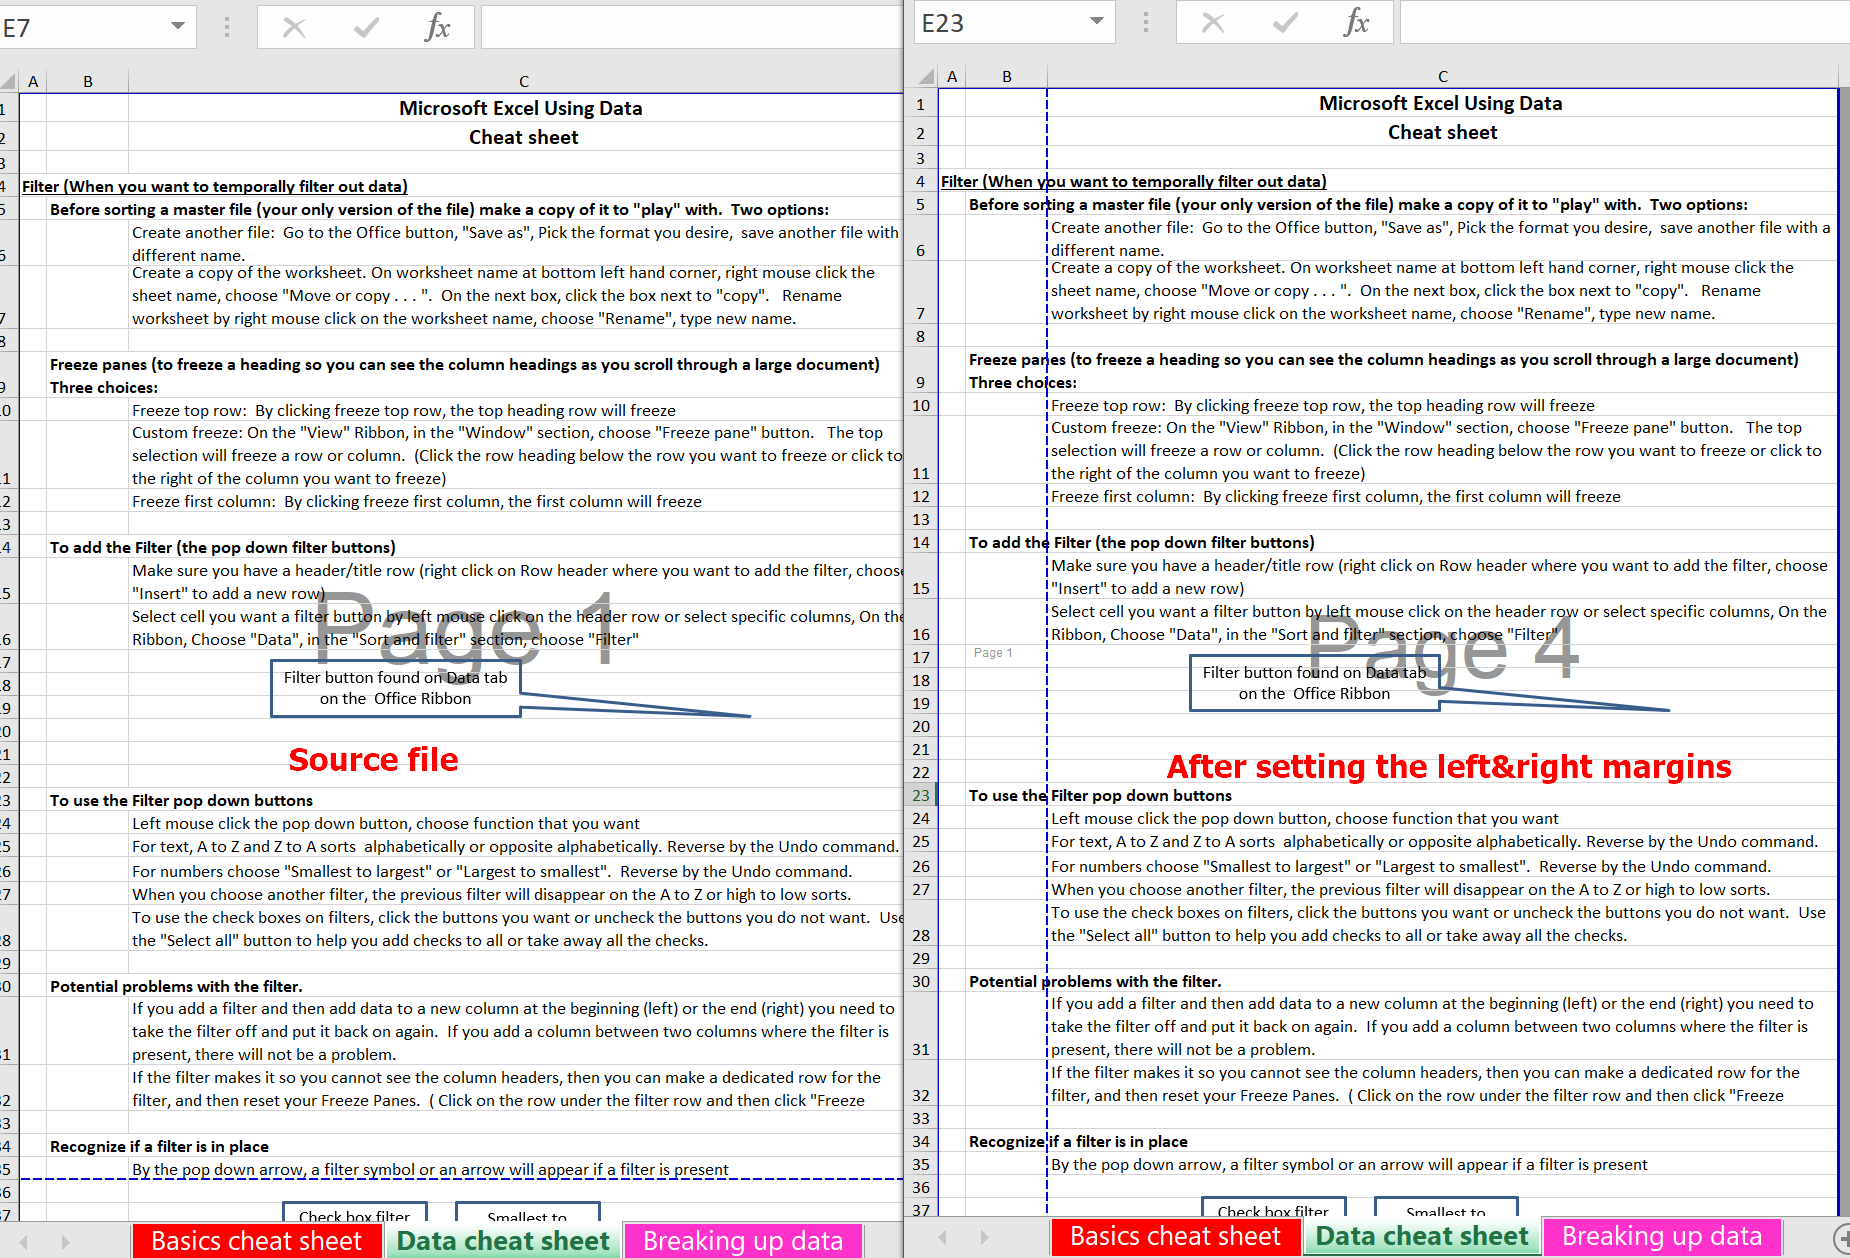Click Select All corner triangle in right sheet
The image size is (1850, 1258).
pyautogui.click(x=926, y=76)
